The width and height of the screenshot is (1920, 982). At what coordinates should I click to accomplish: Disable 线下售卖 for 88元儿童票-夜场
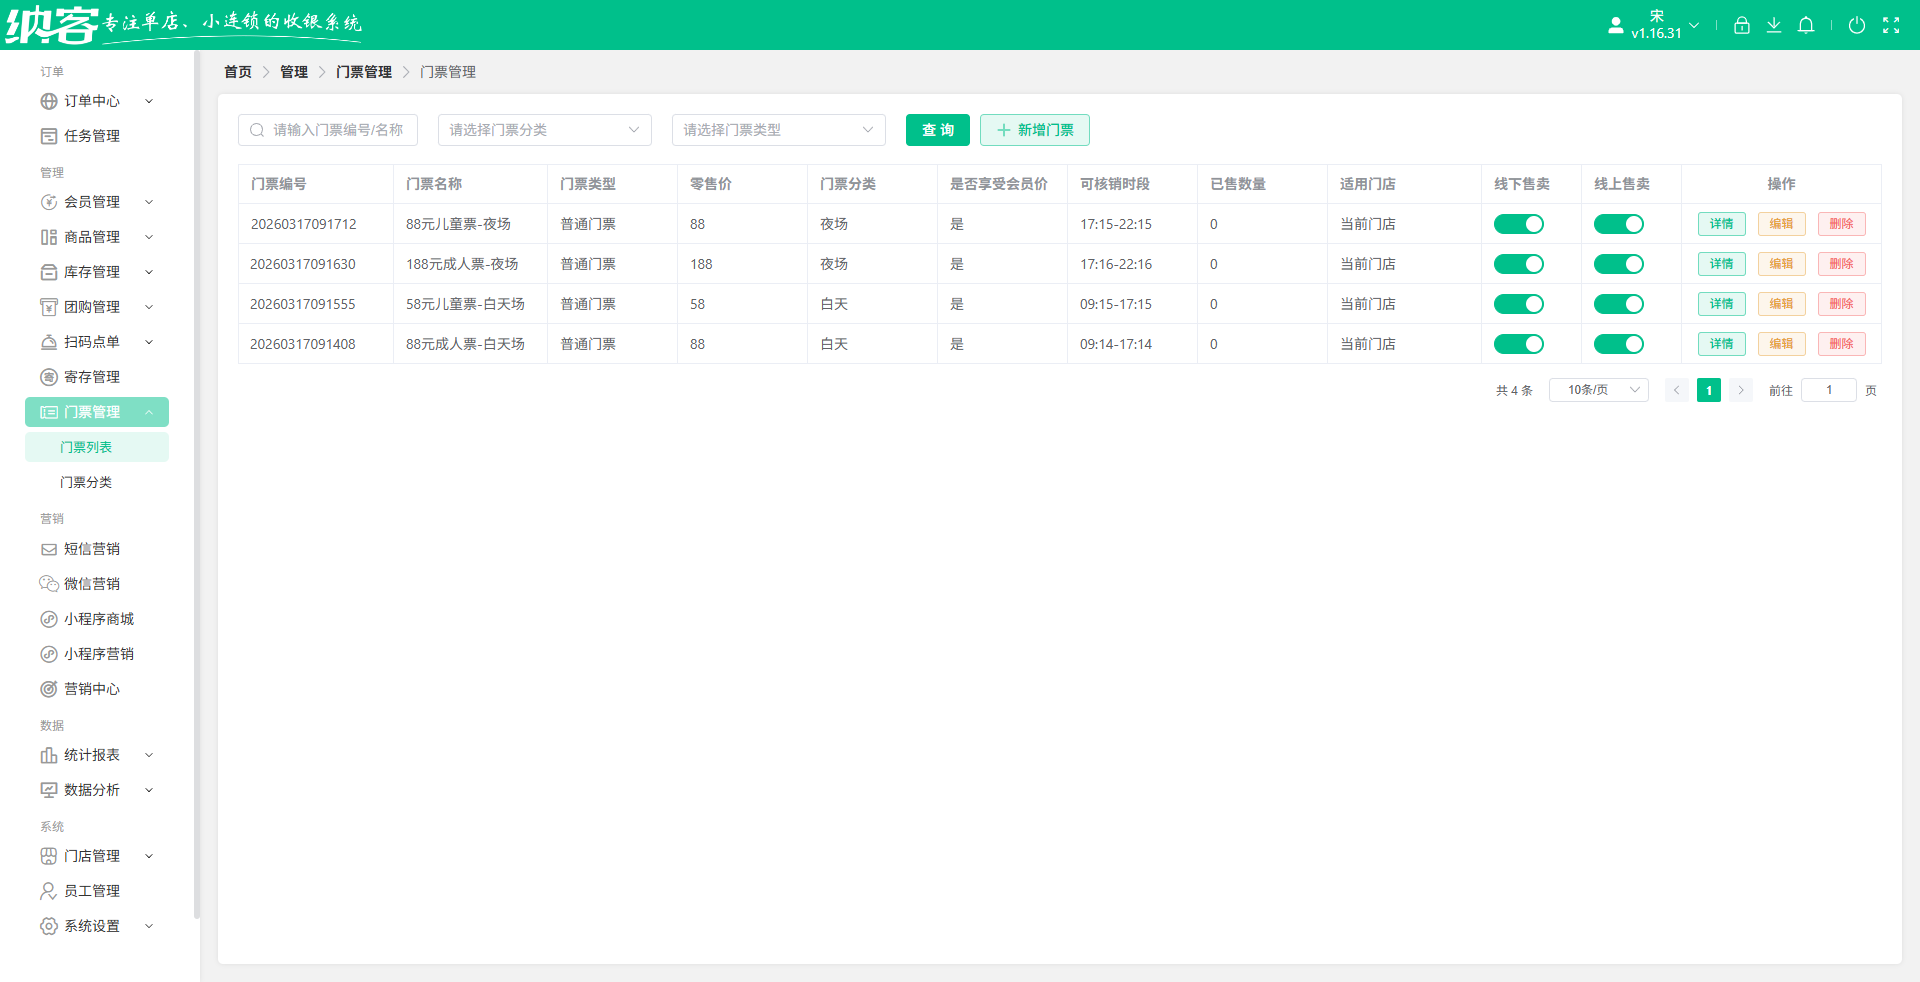click(1519, 224)
